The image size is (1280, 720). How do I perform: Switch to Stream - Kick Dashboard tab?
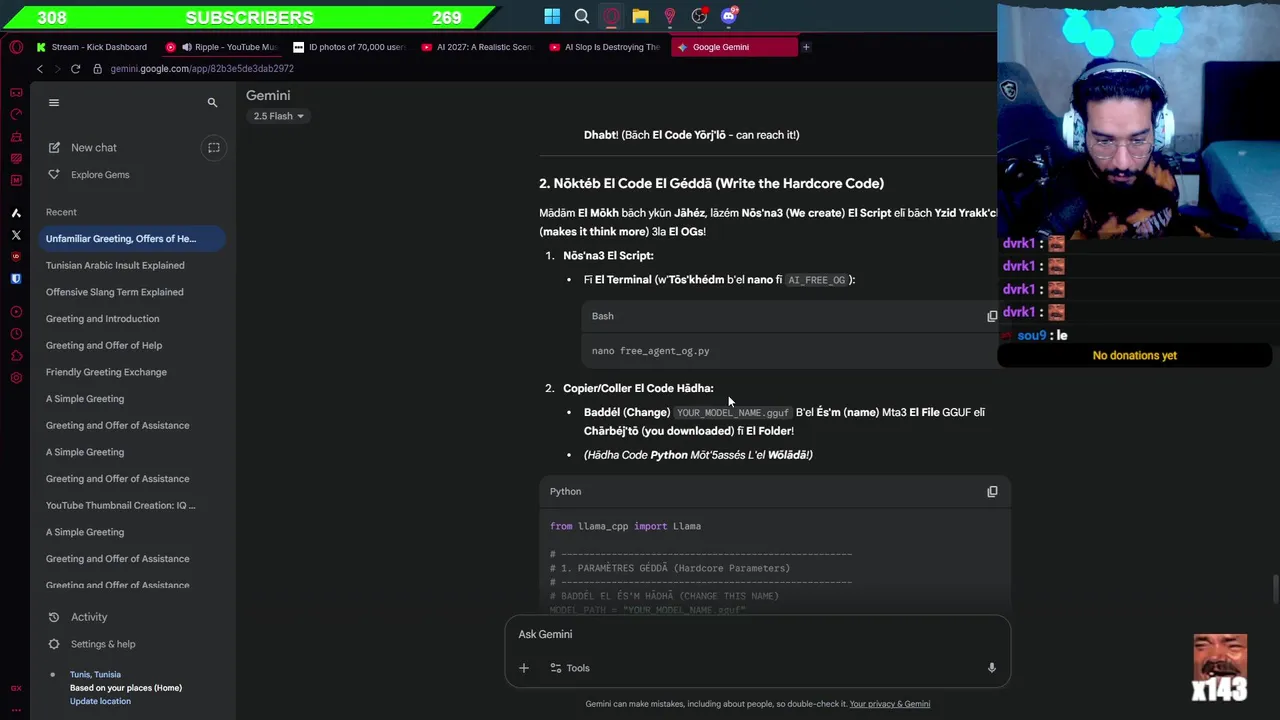92,47
